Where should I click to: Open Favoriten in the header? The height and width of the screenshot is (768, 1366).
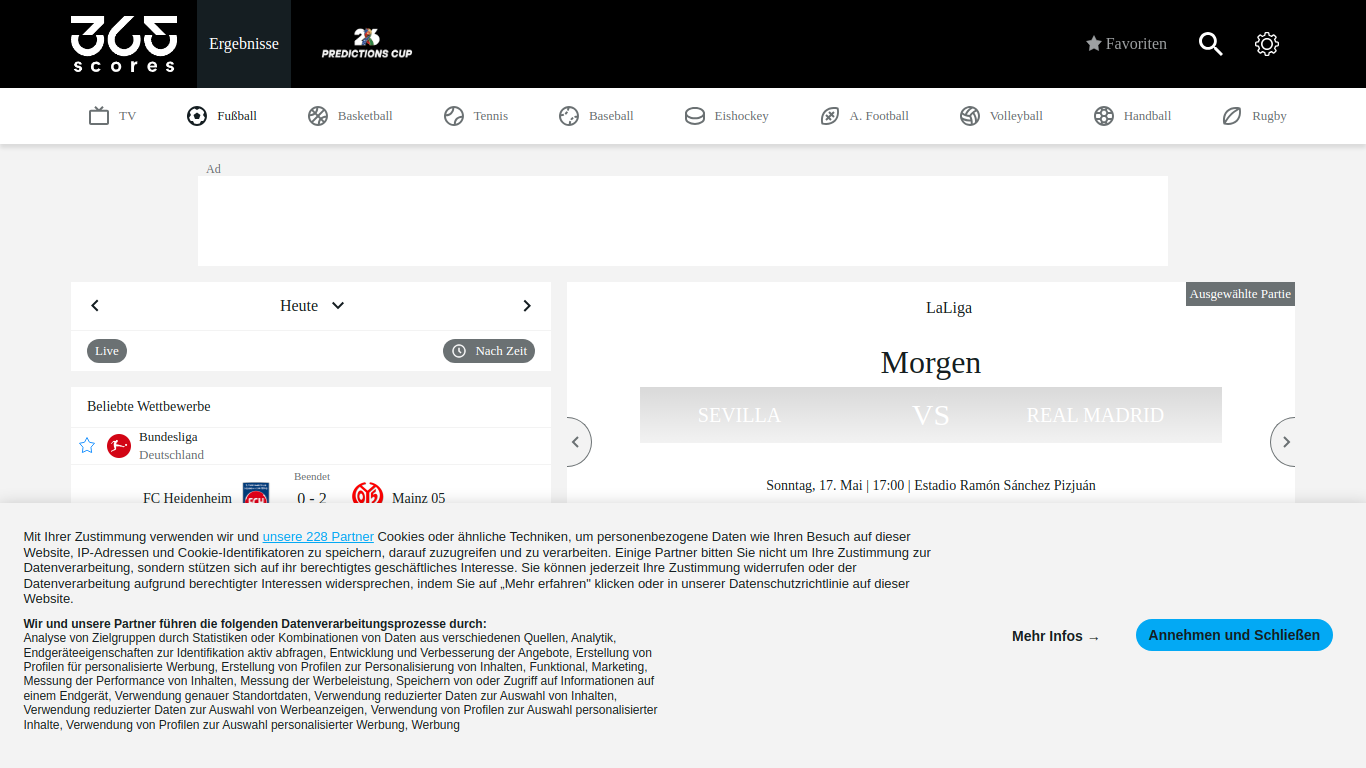1126,44
